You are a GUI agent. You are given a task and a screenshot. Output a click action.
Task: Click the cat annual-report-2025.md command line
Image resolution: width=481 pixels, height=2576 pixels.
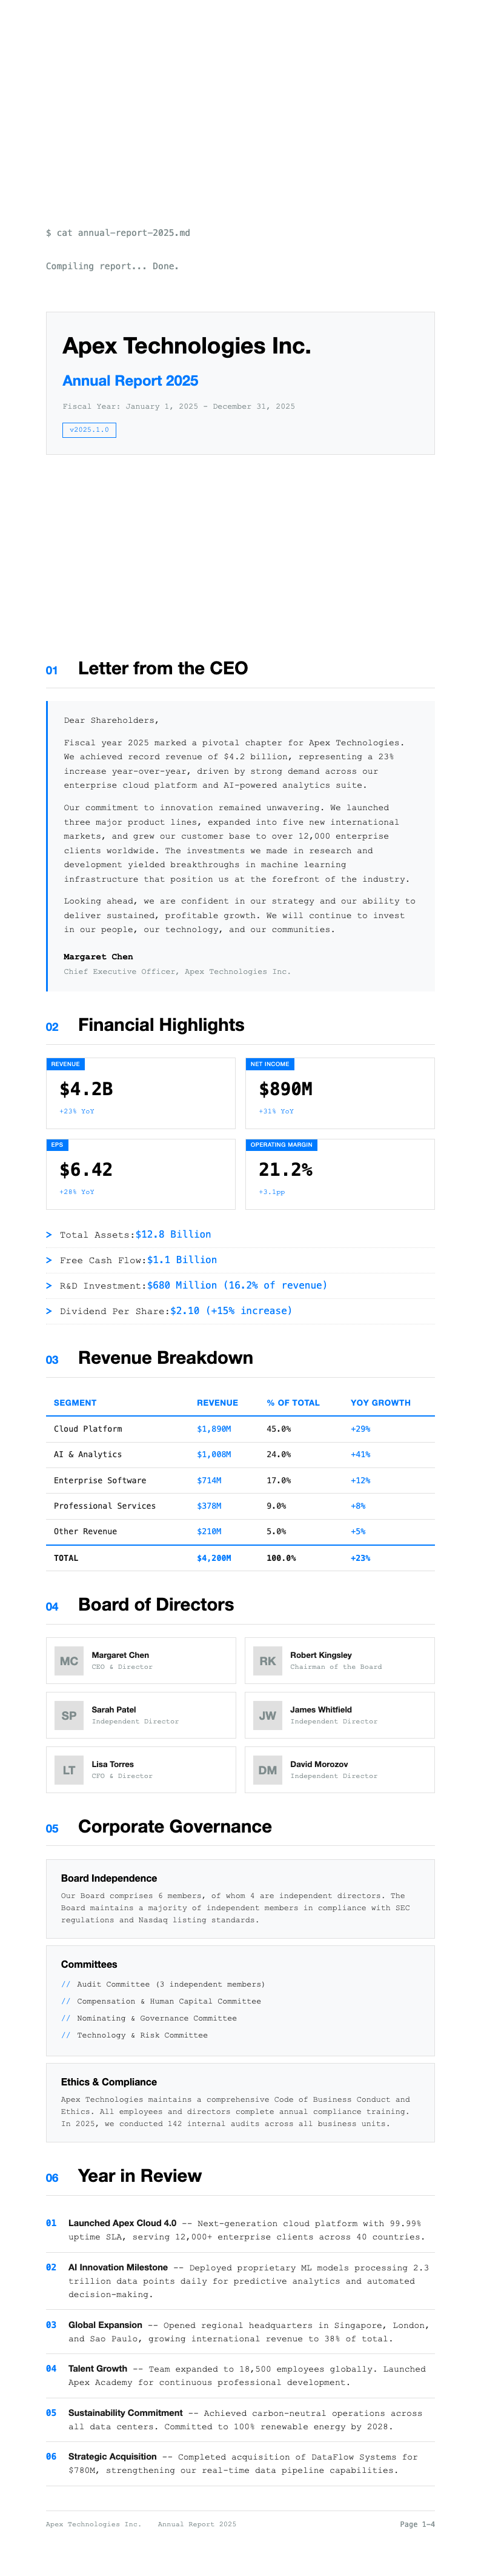[x=118, y=233]
